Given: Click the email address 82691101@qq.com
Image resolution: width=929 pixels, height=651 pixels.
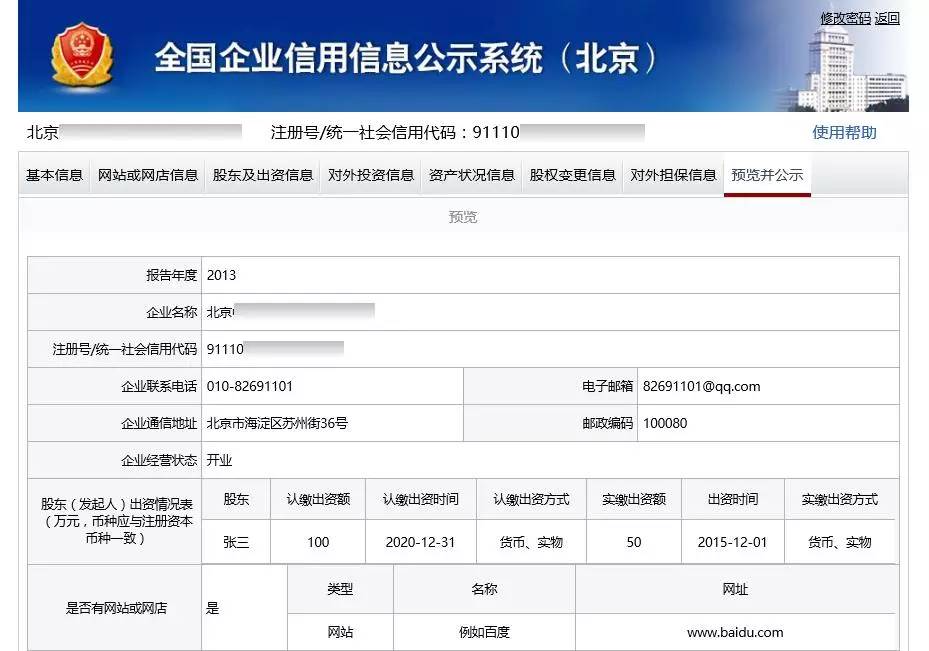Looking at the screenshot, I should pos(701,386).
